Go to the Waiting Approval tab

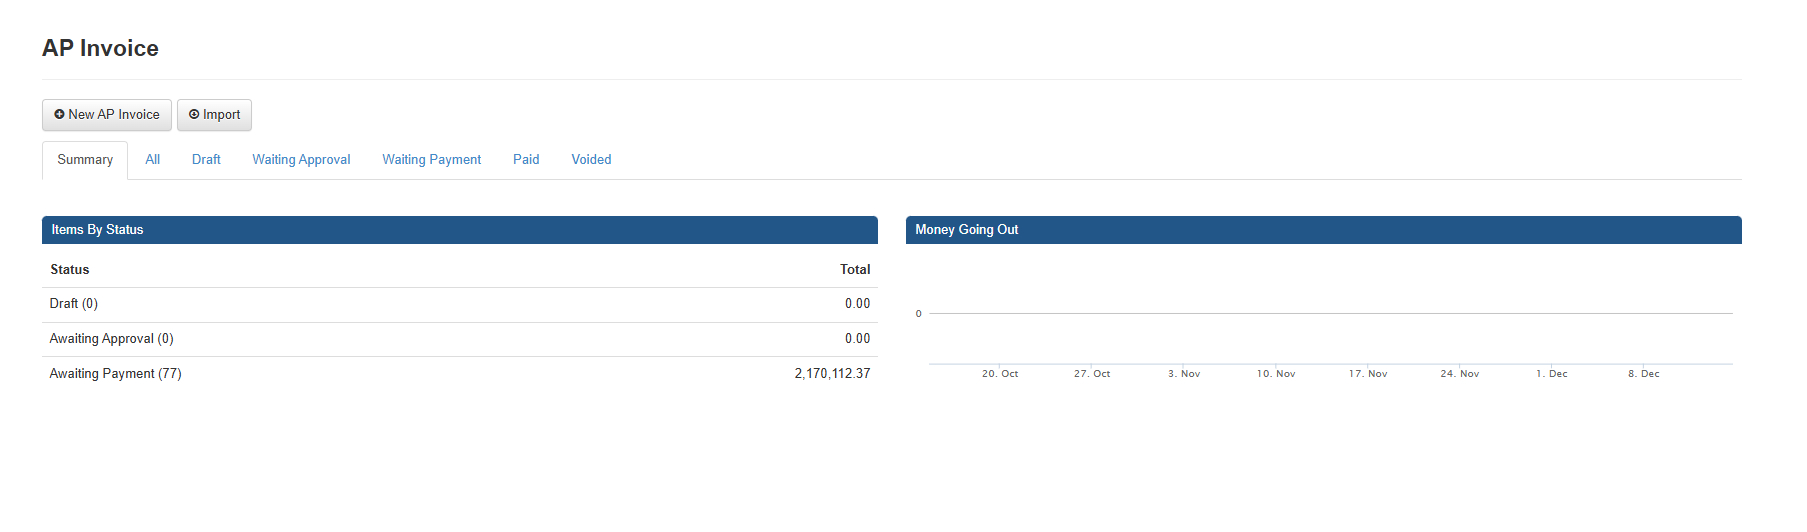(301, 160)
